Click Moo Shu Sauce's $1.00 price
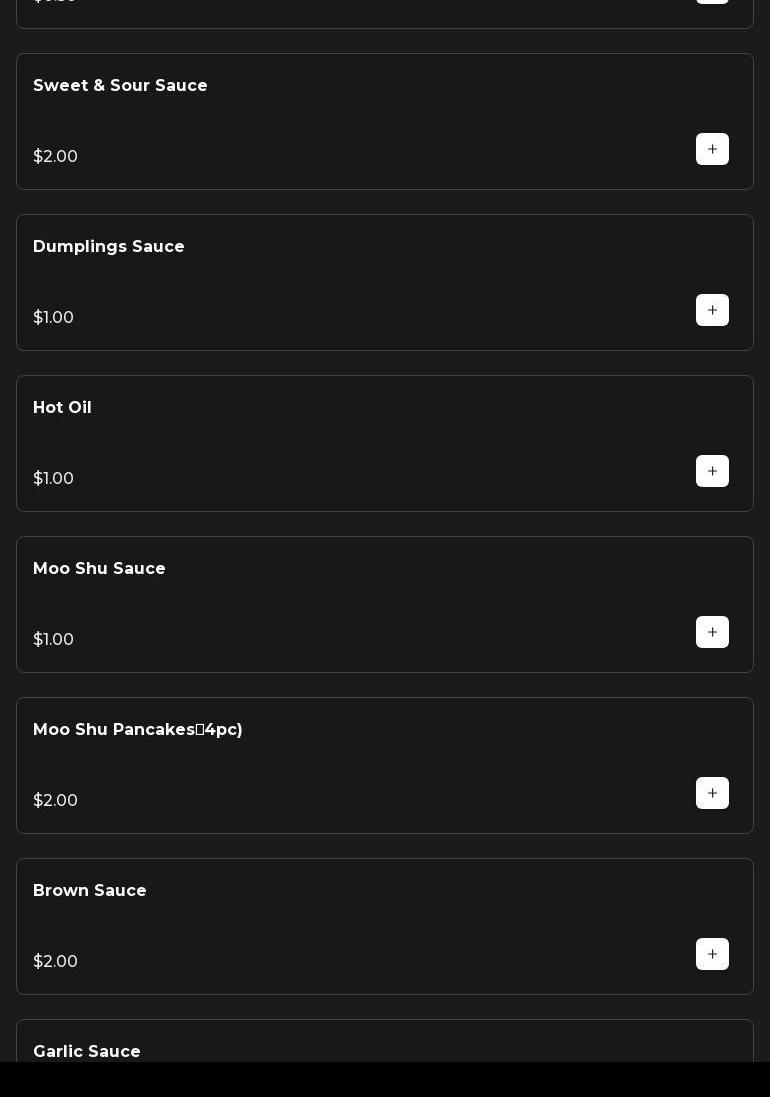Screen dimensions: 770x1097 coord(53,640)
